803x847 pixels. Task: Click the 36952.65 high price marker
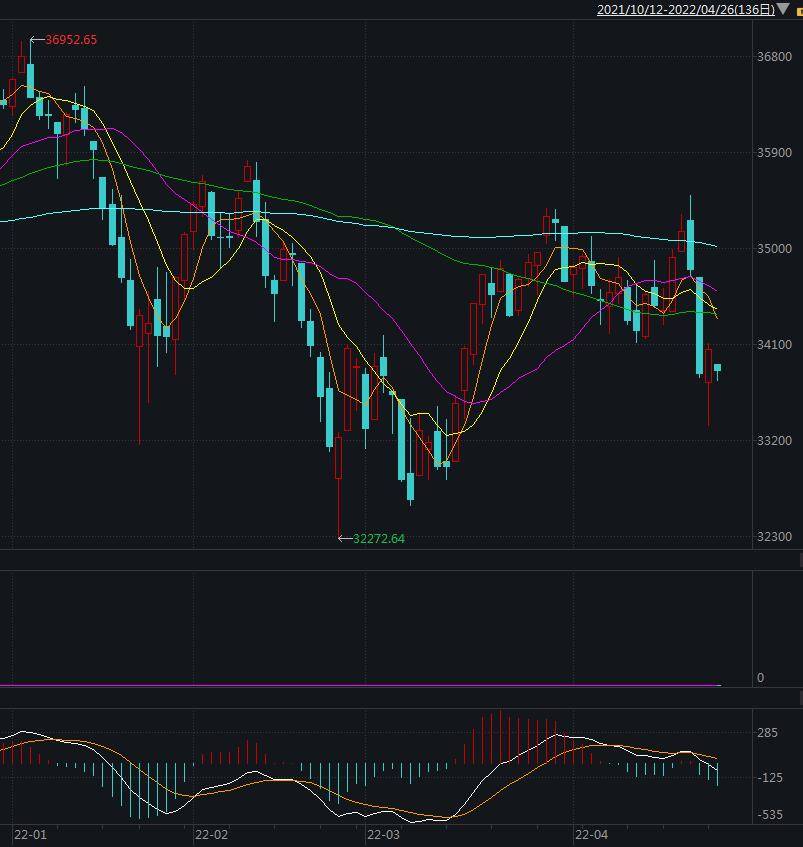pos(70,40)
